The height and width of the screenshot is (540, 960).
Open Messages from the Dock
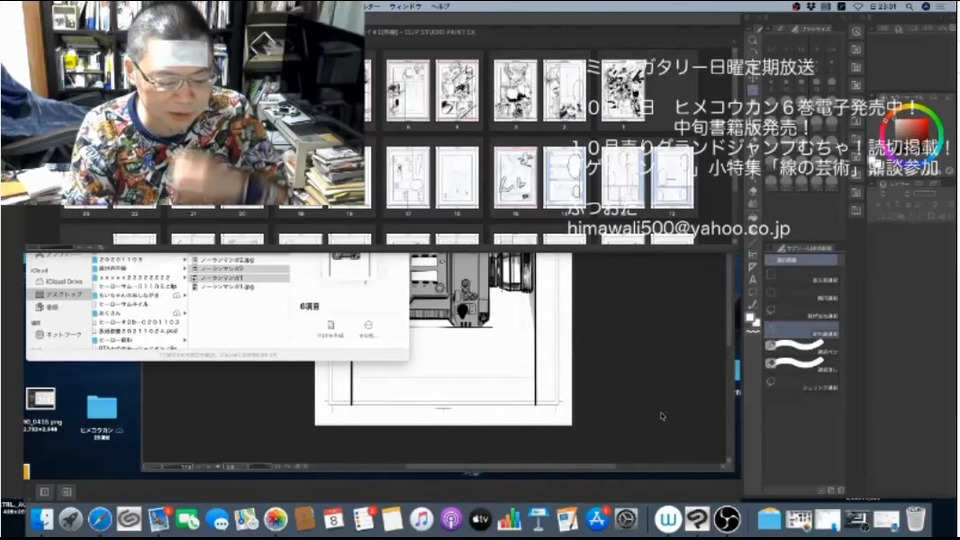[x=217, y=520]
